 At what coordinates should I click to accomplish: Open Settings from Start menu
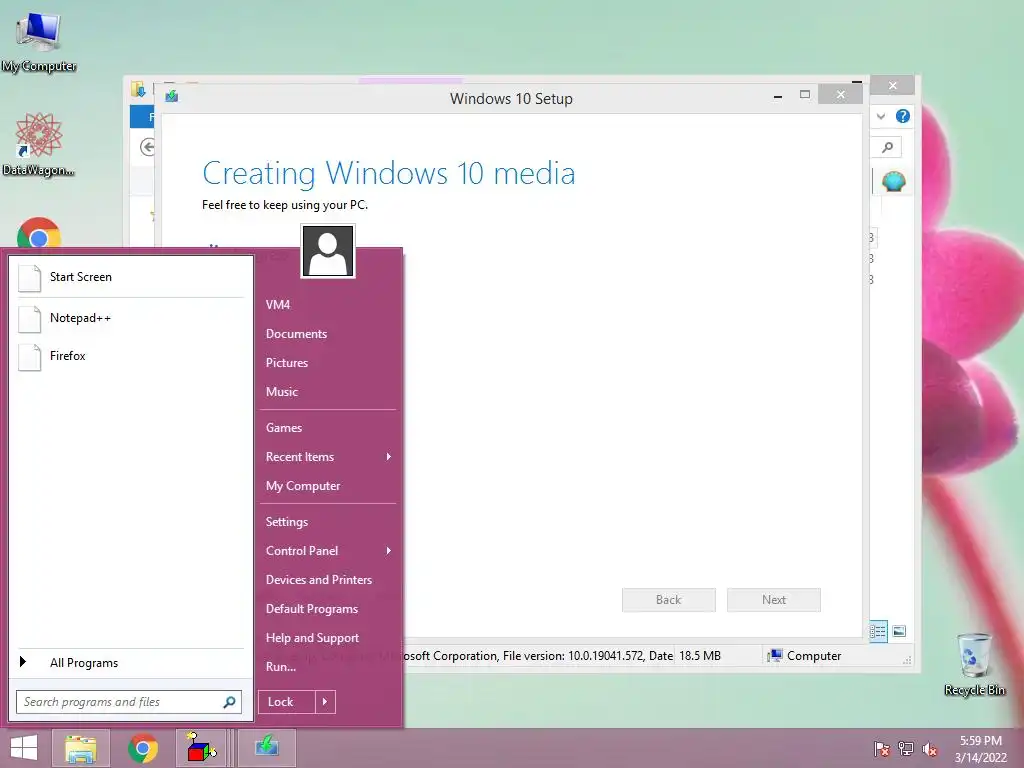[x=287, y=522]
